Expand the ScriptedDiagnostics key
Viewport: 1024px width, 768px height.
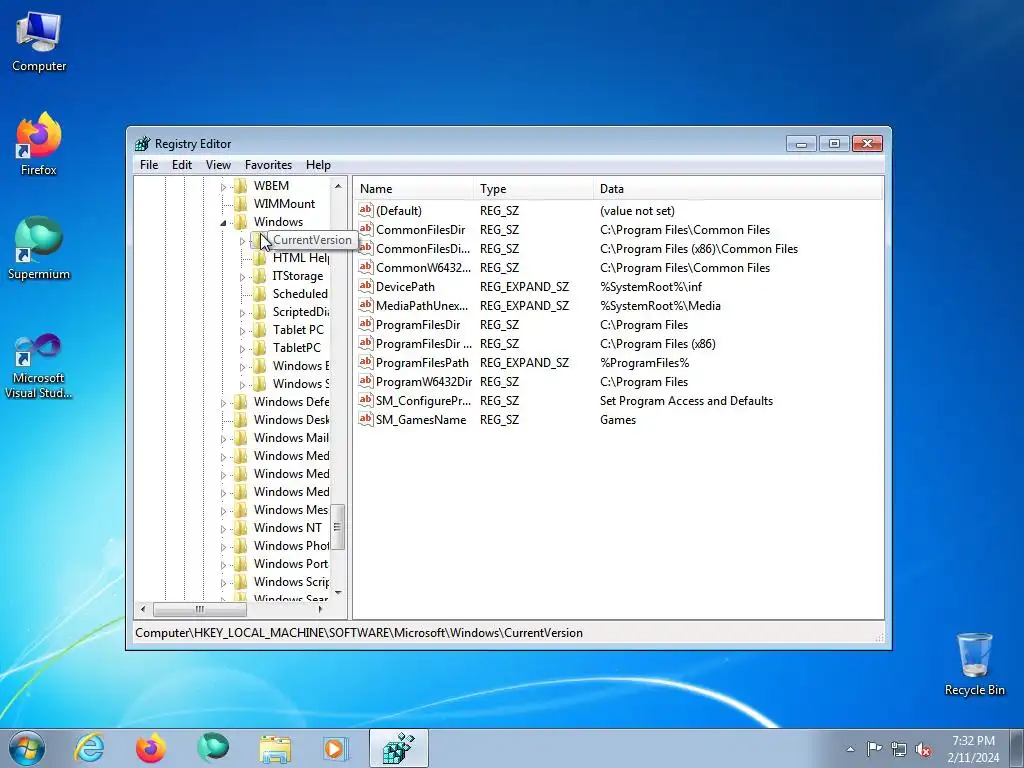tap(242, 313)
